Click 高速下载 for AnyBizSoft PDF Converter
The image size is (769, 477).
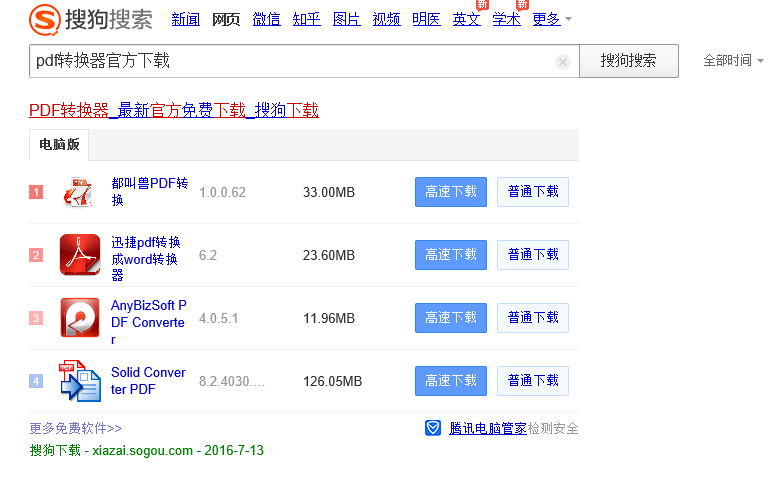click(451, 318)
